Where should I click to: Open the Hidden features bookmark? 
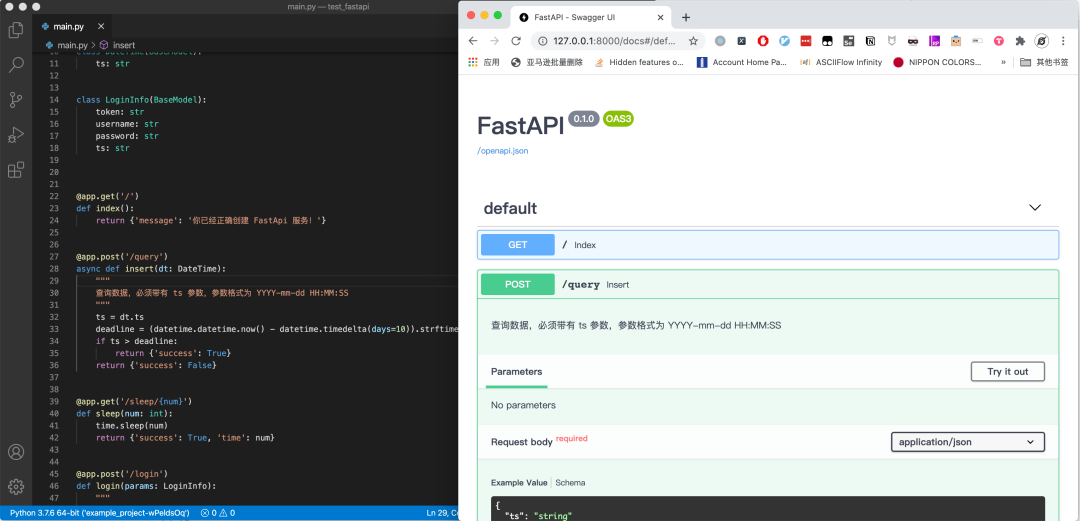[x=638, y=62]
